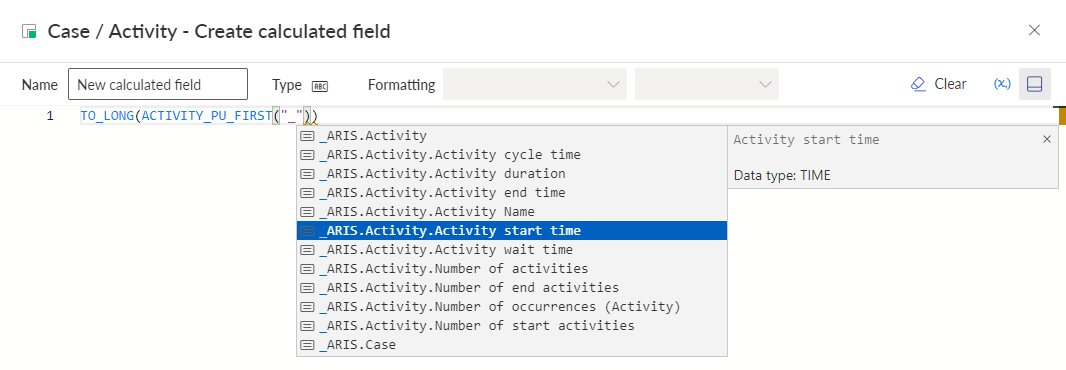Click ACTIVITY_PU_FIRST in the formula editor
Image resolution: width=1066 pixels, height=370 pixels.
pyautogui.click(x=206, y=116)
